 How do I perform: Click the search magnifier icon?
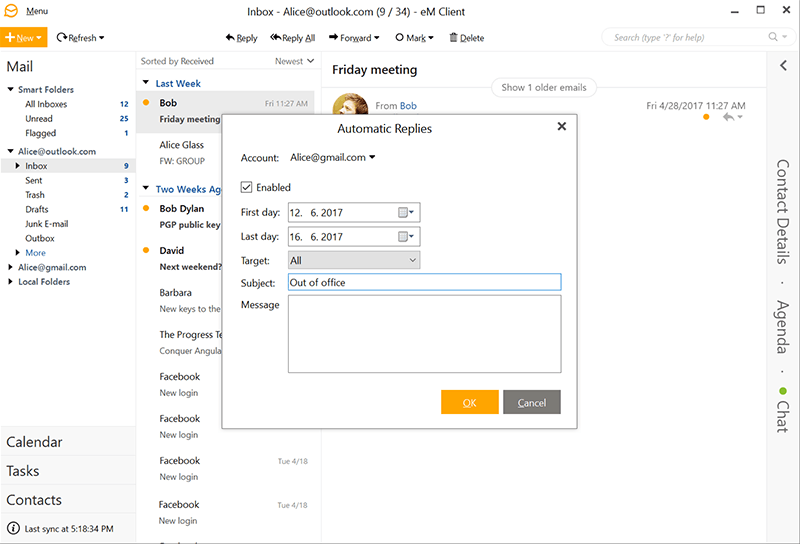[773, 37]
